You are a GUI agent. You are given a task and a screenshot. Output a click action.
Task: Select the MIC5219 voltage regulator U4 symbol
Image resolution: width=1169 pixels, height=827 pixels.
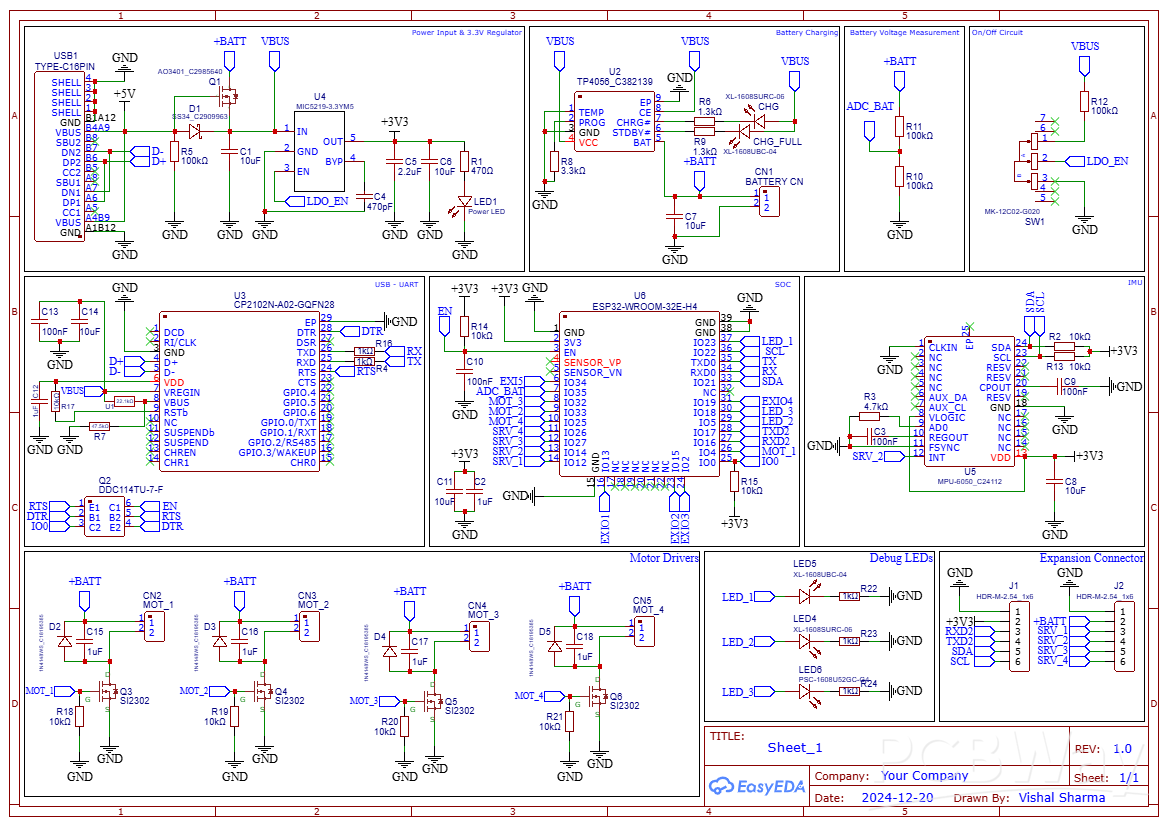tap(320, 150)
